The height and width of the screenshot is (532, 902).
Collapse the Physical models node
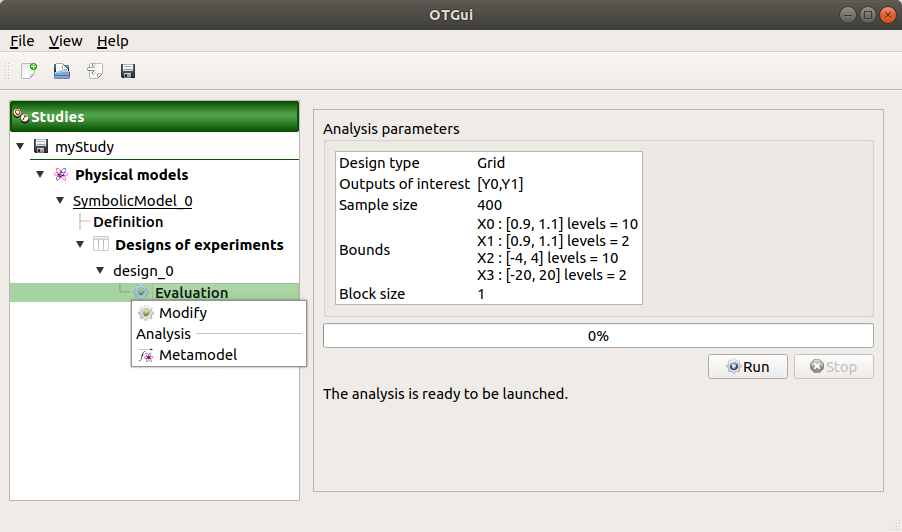[x=40, y=175]
